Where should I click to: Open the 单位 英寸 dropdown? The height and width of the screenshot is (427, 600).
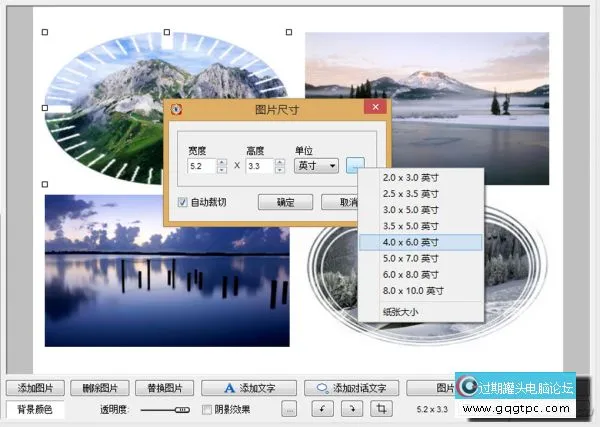(x=316, y=166)
